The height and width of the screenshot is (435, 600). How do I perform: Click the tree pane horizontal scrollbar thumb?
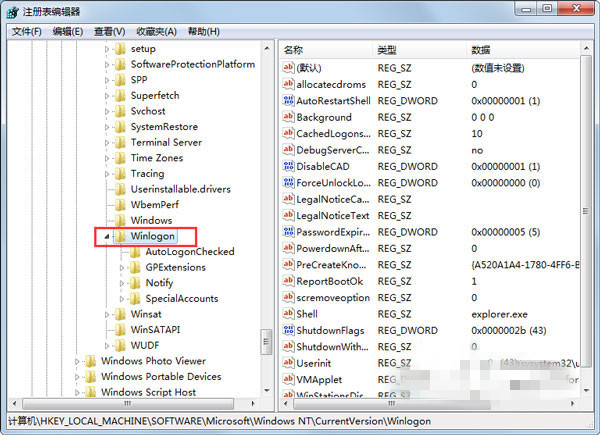(x=128, y=404)
